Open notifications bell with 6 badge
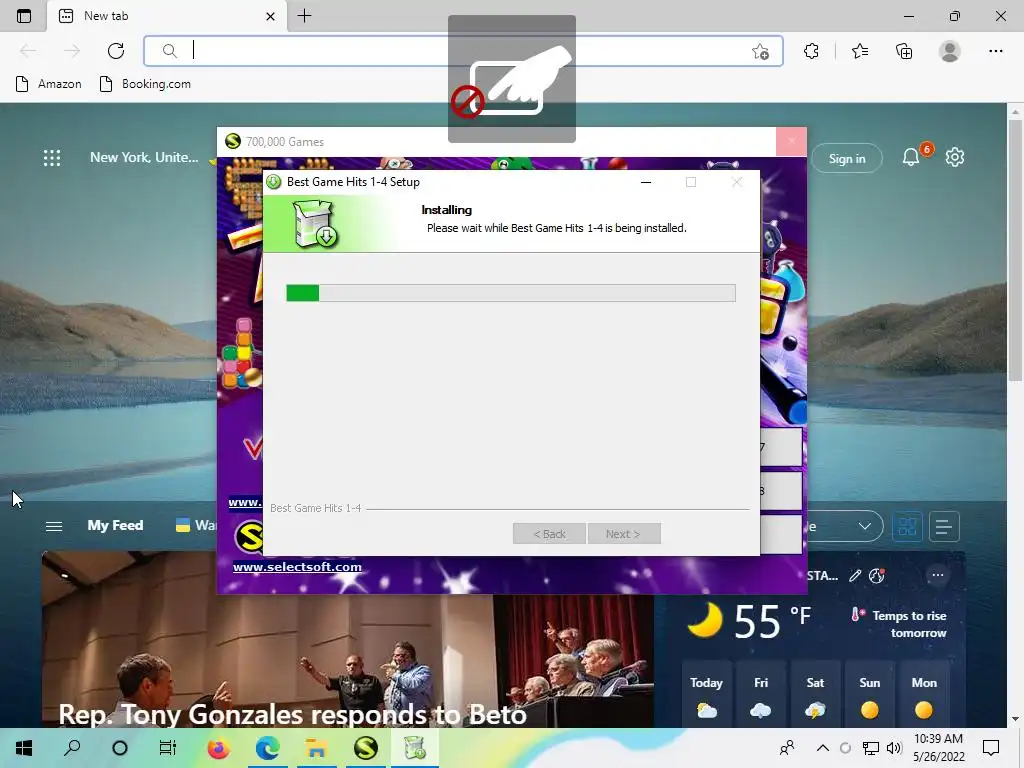 click(x=912, y=157)
